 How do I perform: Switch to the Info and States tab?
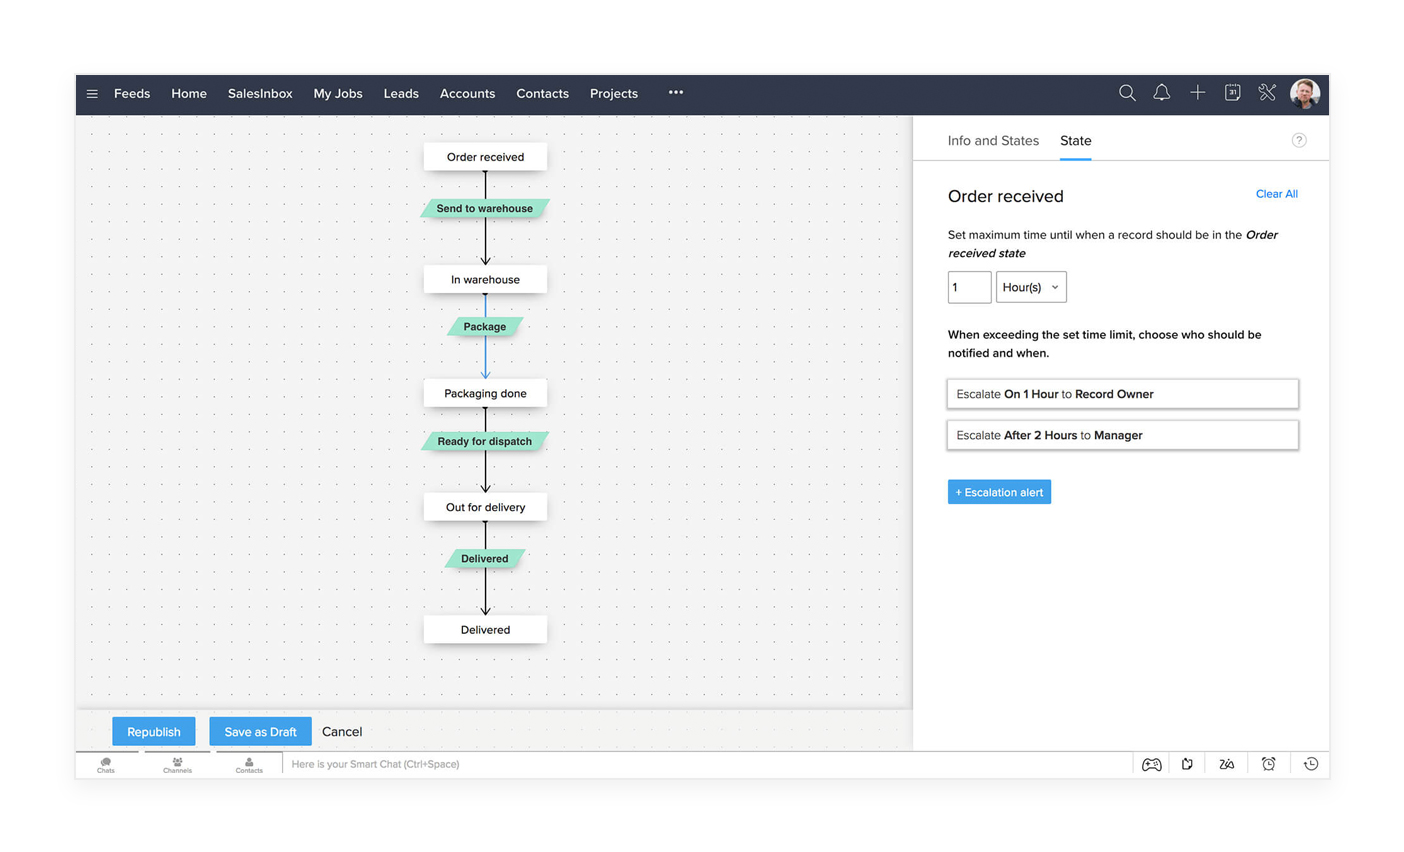993,141
